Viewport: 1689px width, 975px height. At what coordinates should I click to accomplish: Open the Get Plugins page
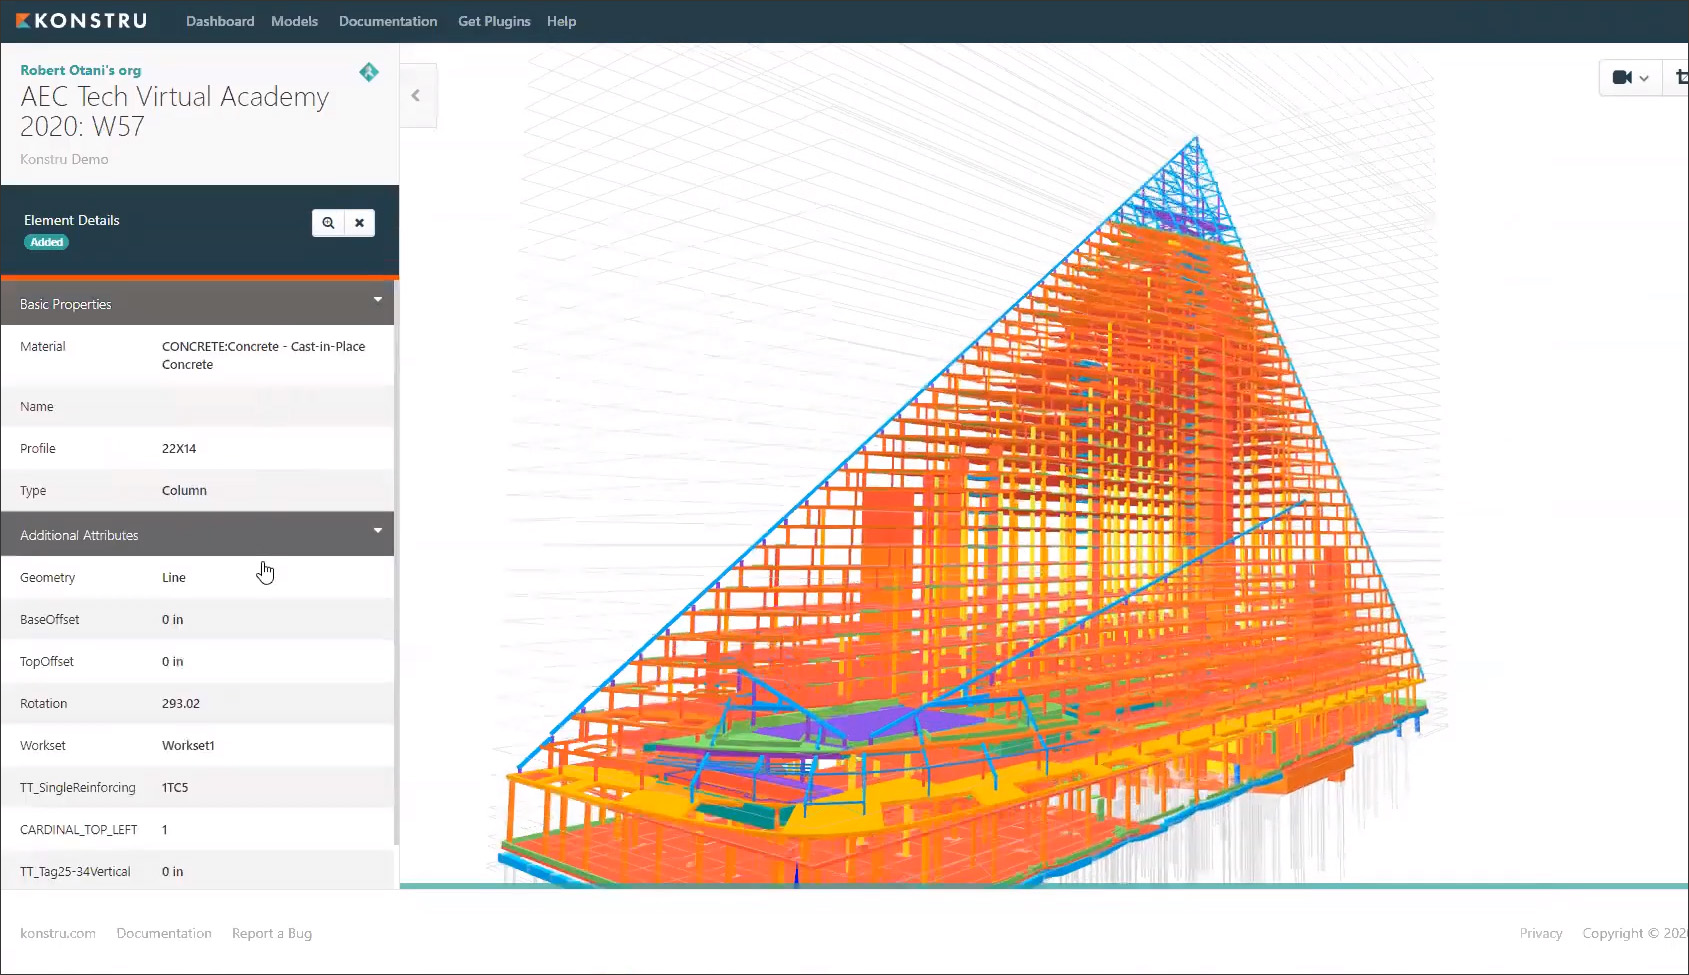tap(494, 21)
